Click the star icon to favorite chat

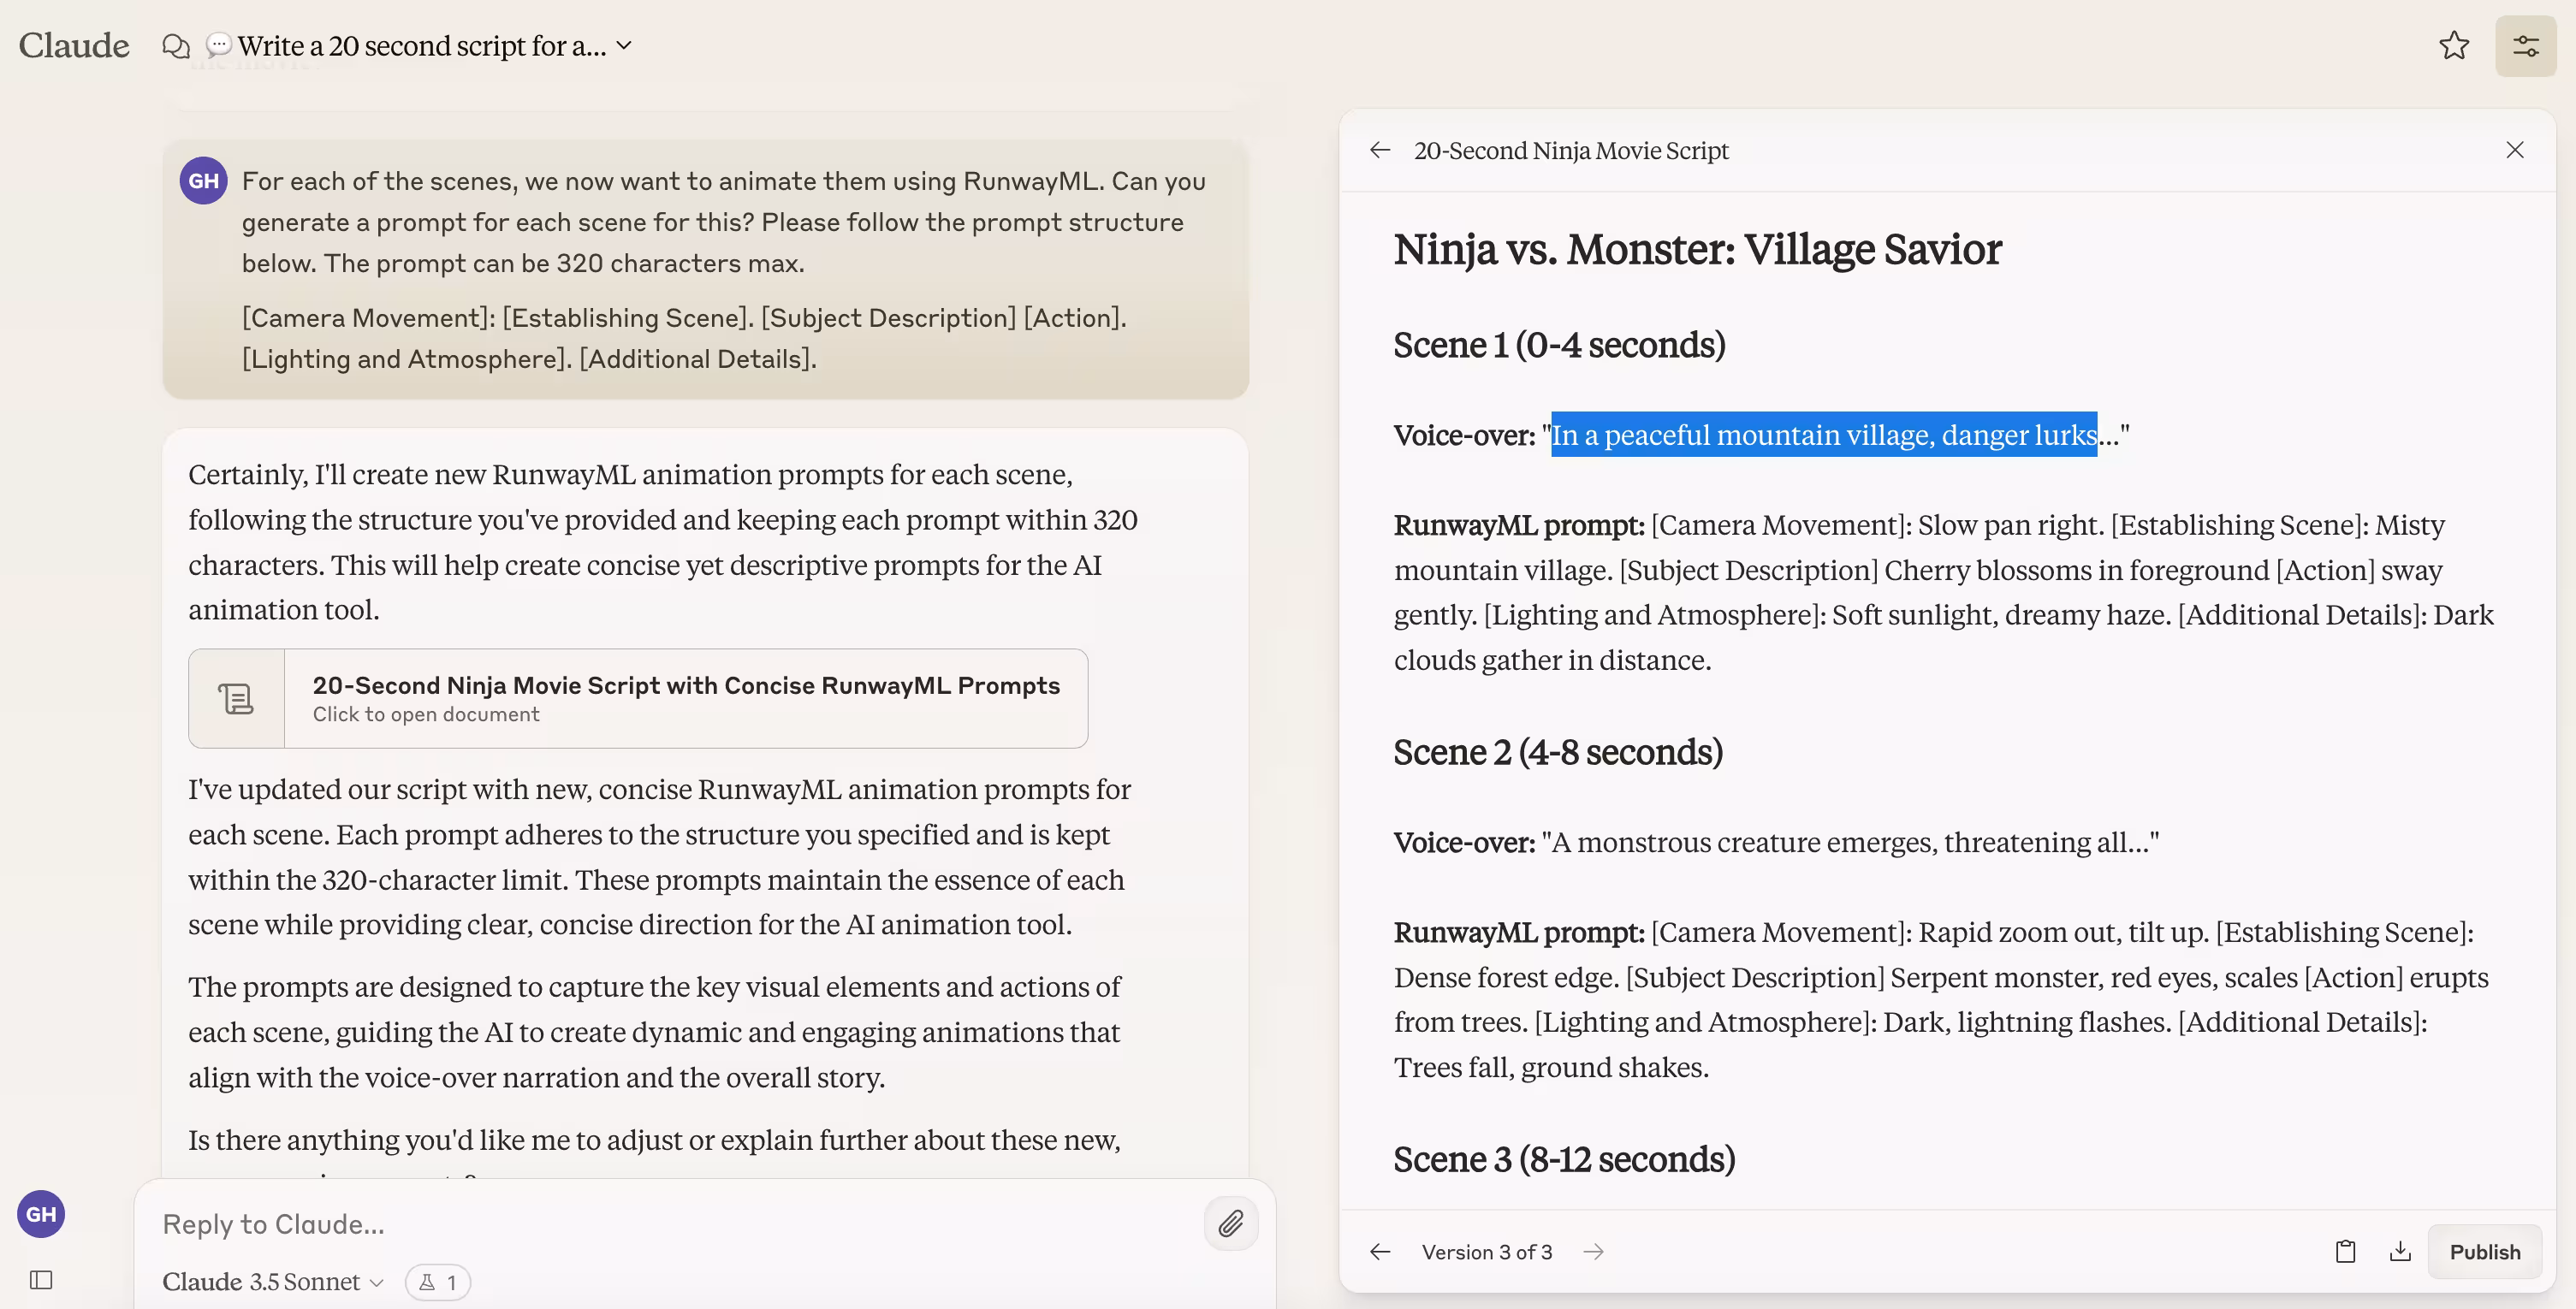pos(2453,45)
